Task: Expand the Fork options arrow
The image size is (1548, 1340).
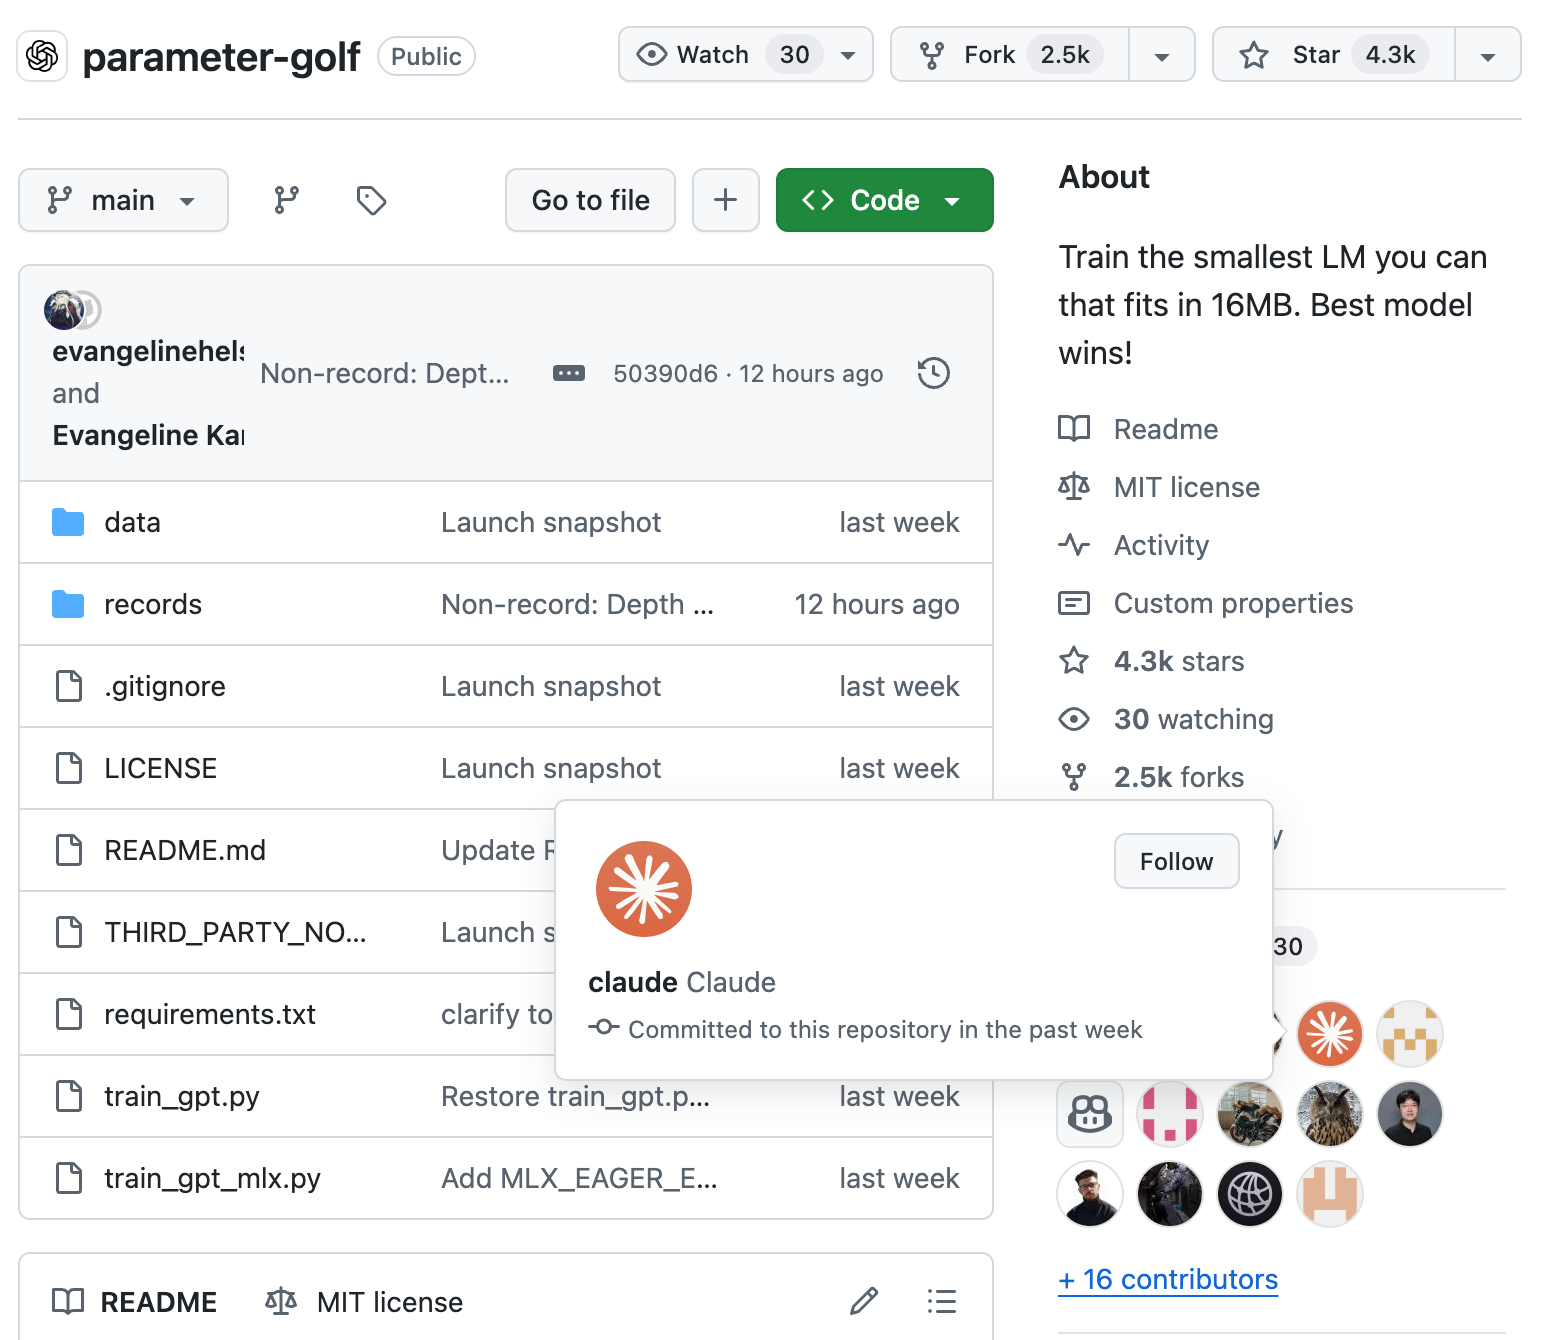Action: tap(1162, 54)
